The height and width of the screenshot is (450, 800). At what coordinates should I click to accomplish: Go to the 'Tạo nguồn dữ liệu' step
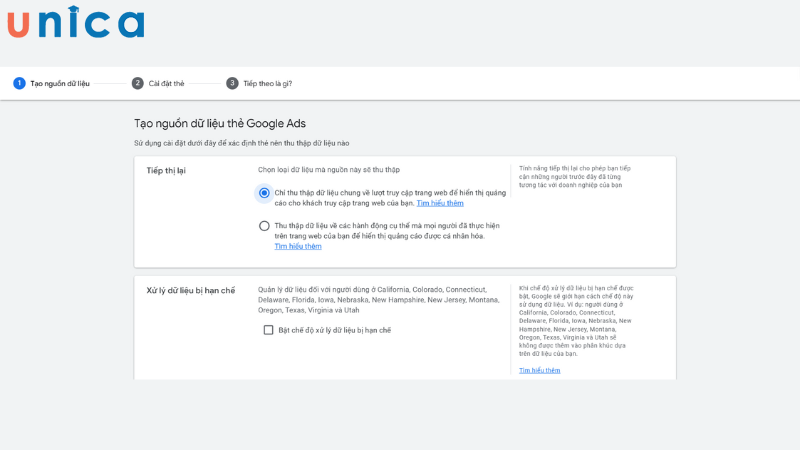point(60,84)
